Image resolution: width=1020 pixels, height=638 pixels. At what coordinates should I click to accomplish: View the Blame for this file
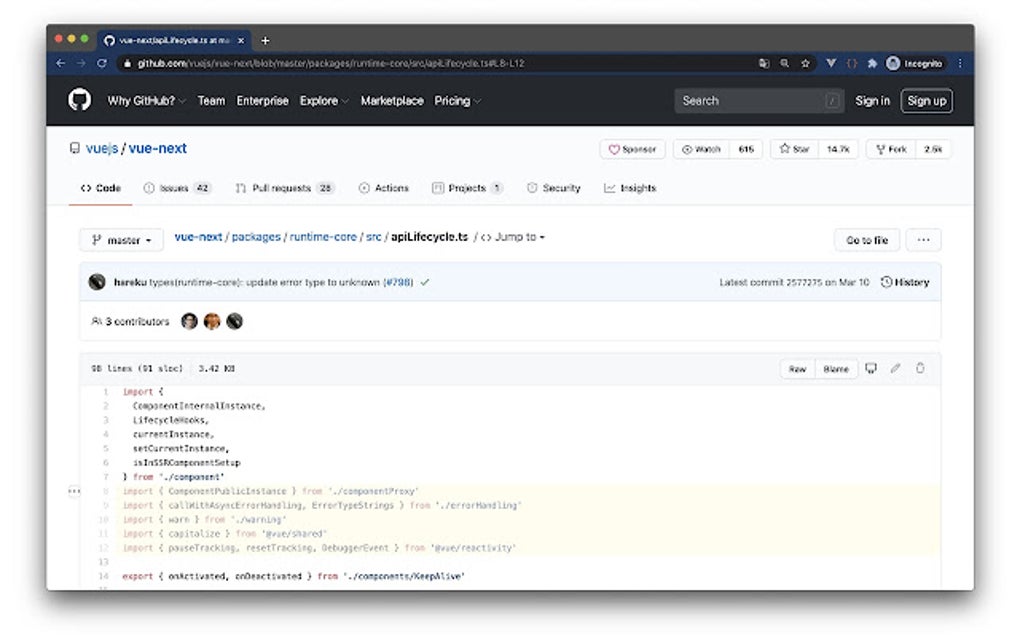coord(836,368)
